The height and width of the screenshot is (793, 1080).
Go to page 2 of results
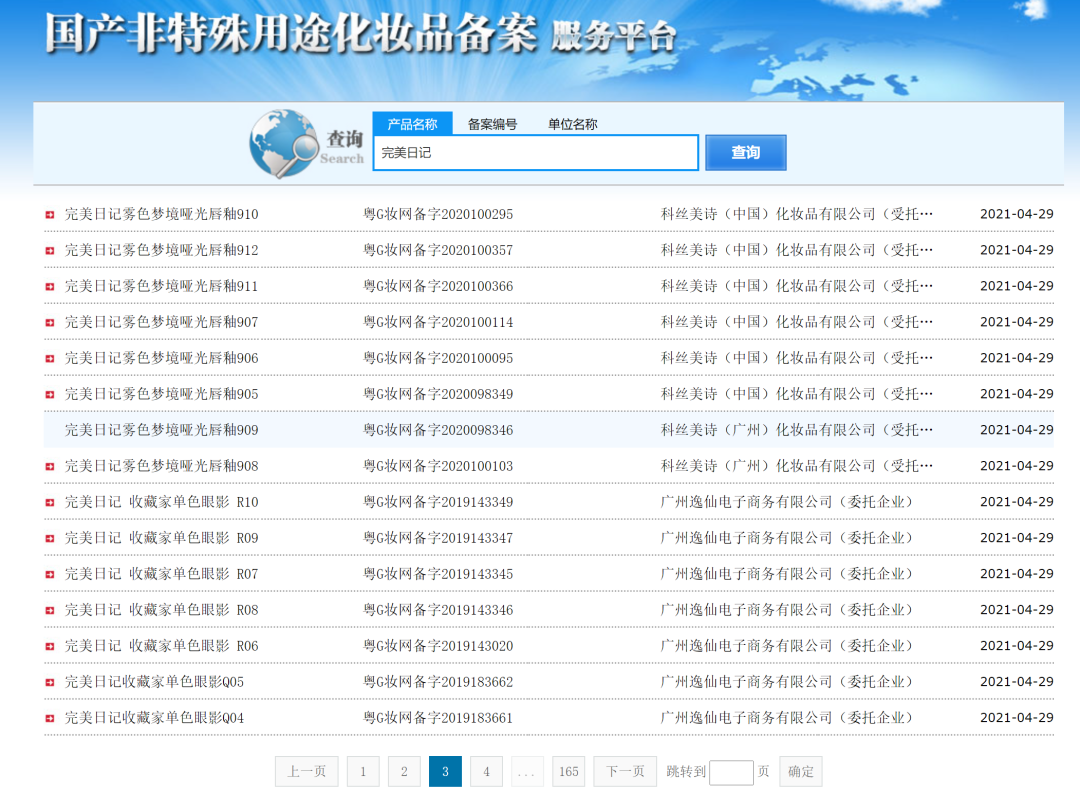point(404,772)
